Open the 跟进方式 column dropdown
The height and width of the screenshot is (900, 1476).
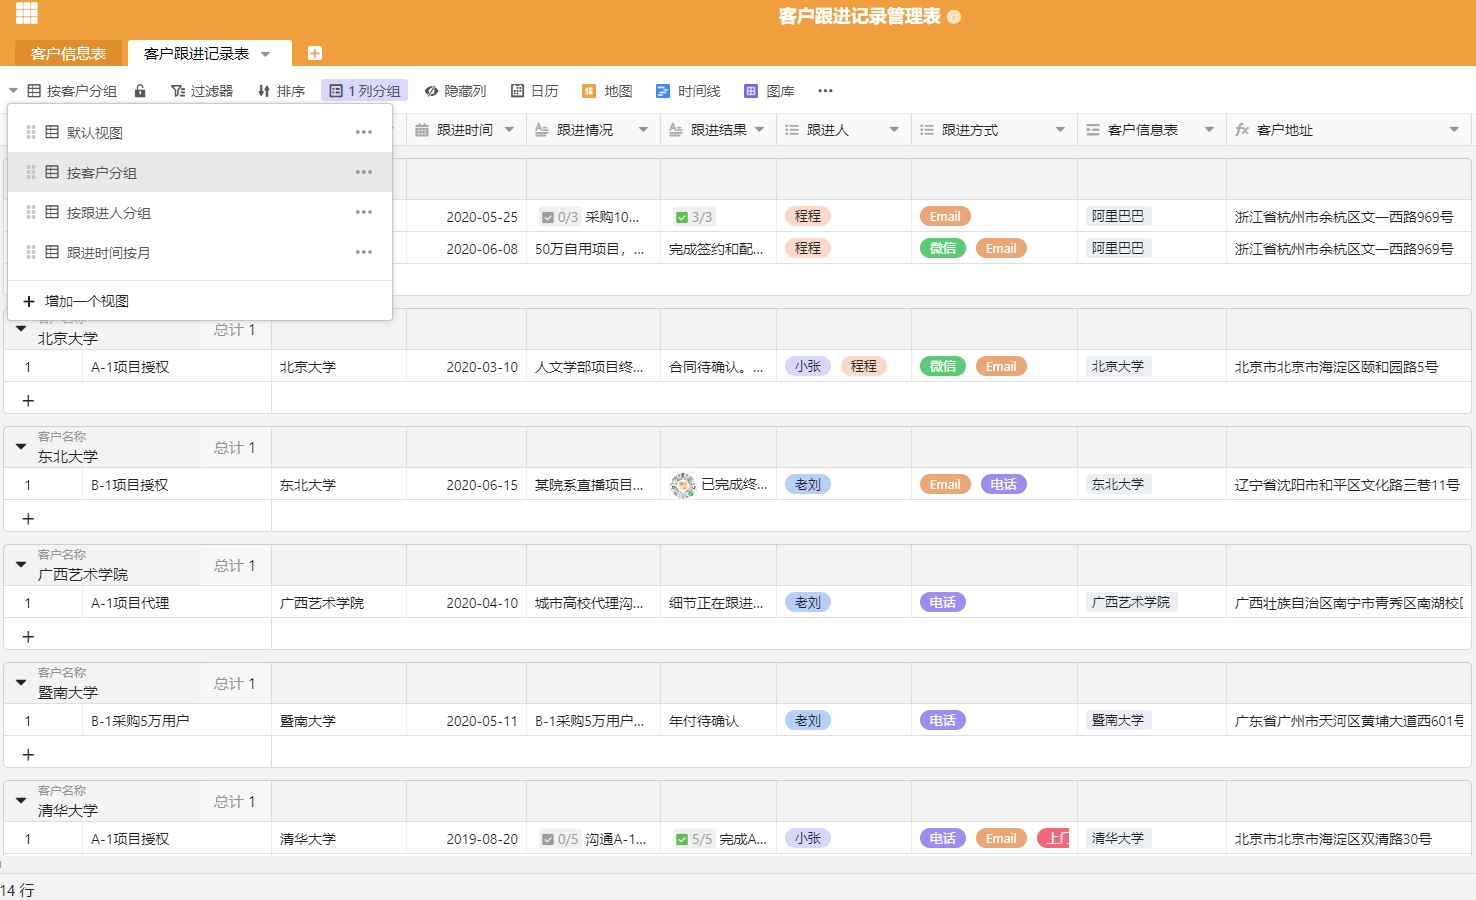click(1060, 130)
